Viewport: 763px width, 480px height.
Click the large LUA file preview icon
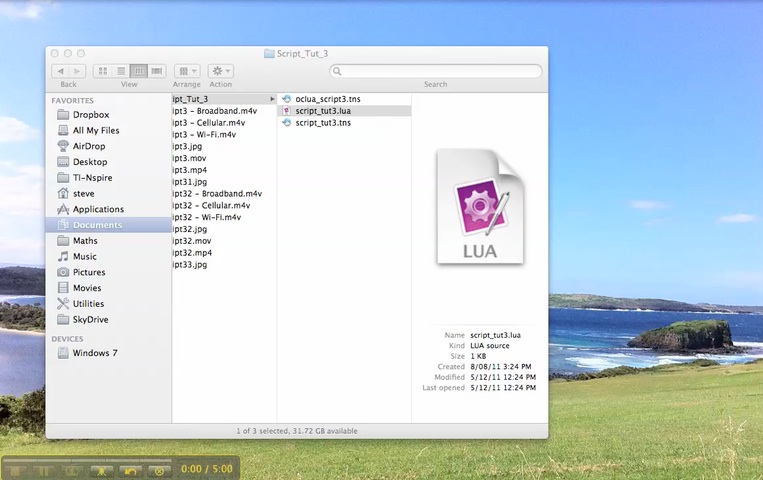[480, 207]
